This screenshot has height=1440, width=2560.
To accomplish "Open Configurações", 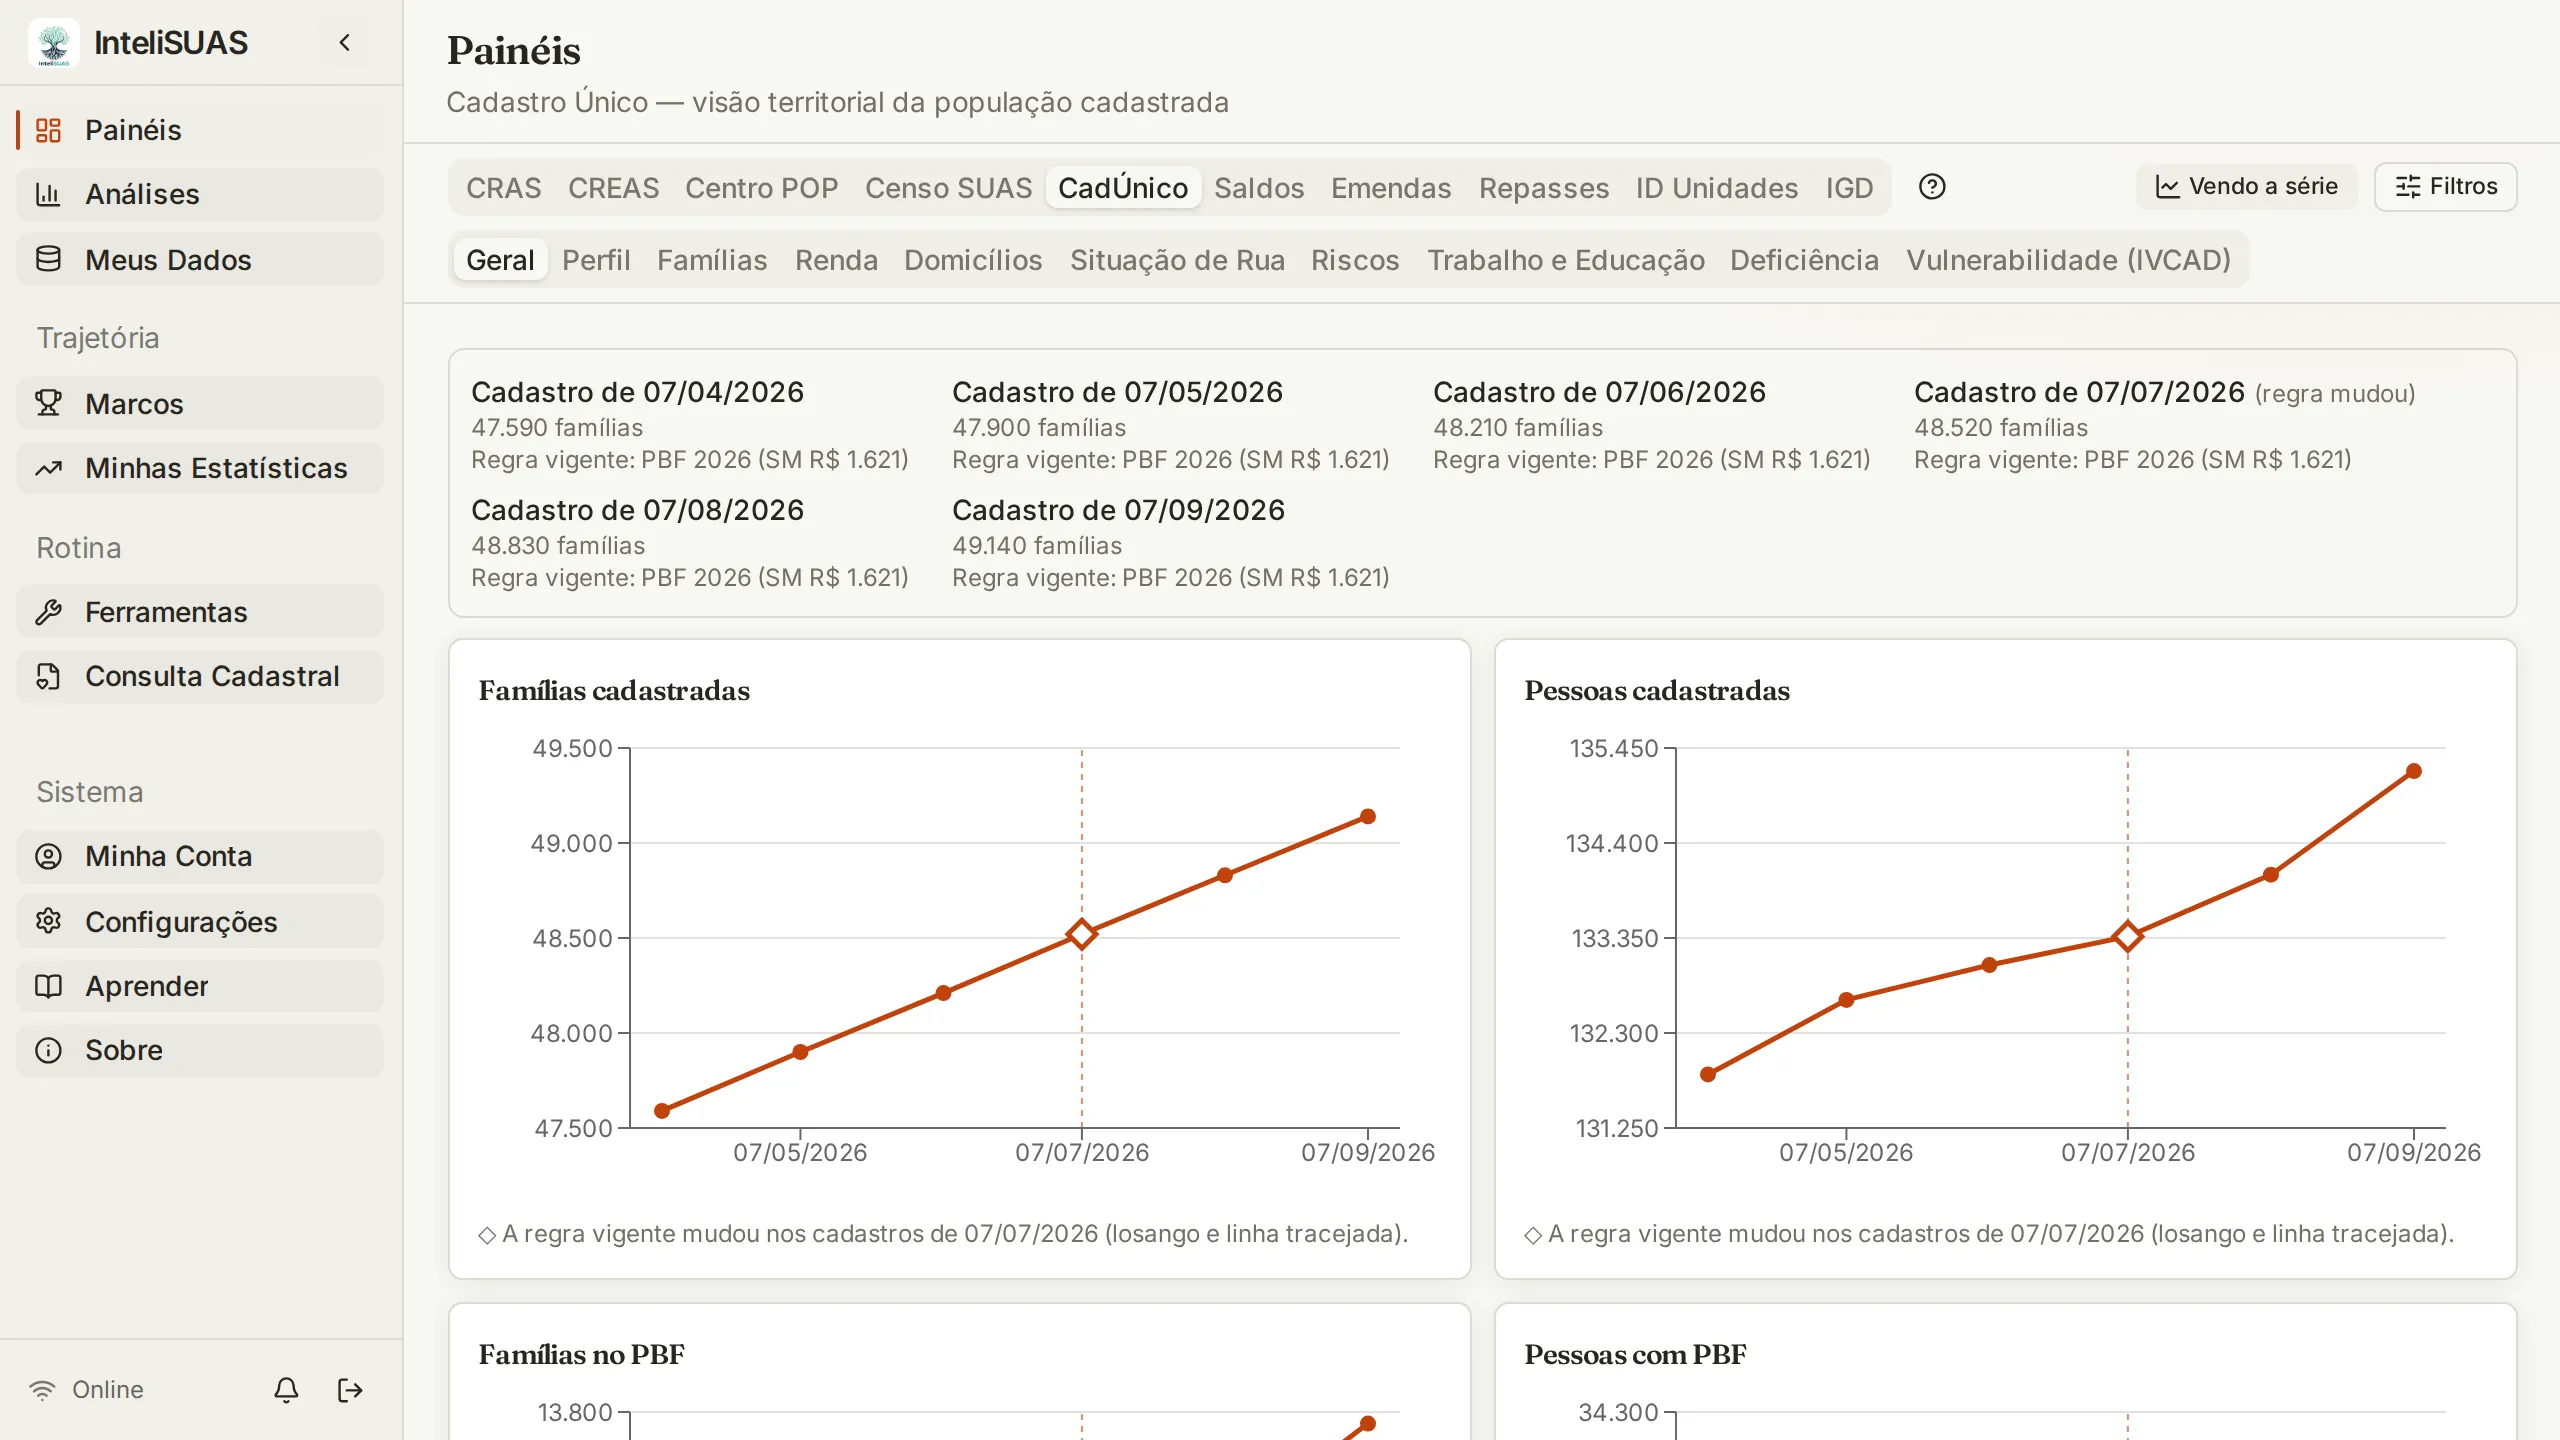I will click(200, 921).
